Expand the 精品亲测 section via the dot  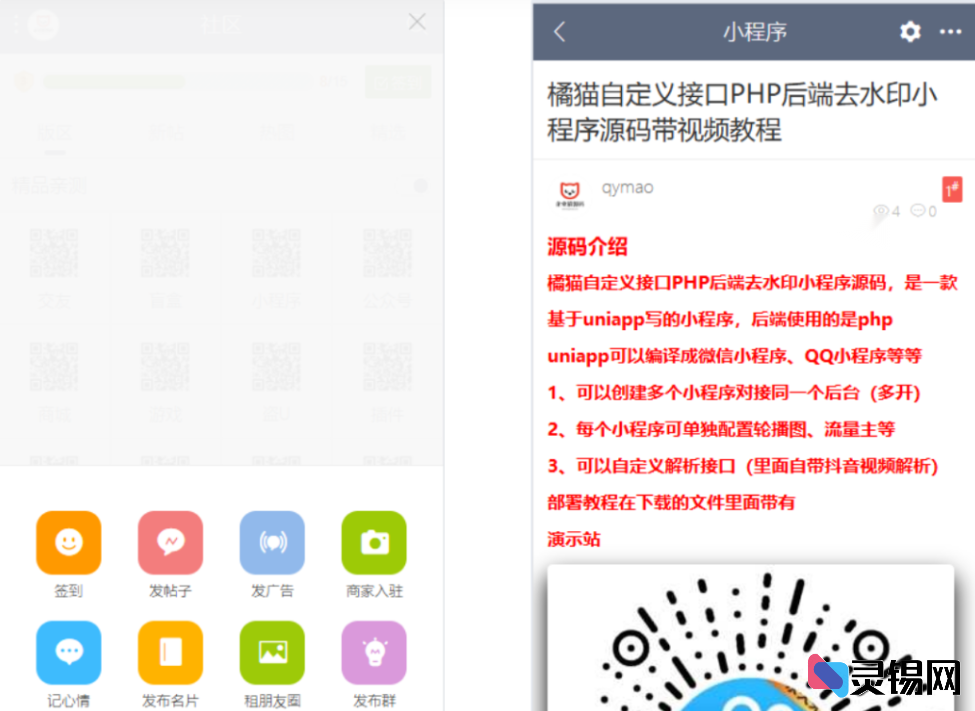tap(420, 186)
